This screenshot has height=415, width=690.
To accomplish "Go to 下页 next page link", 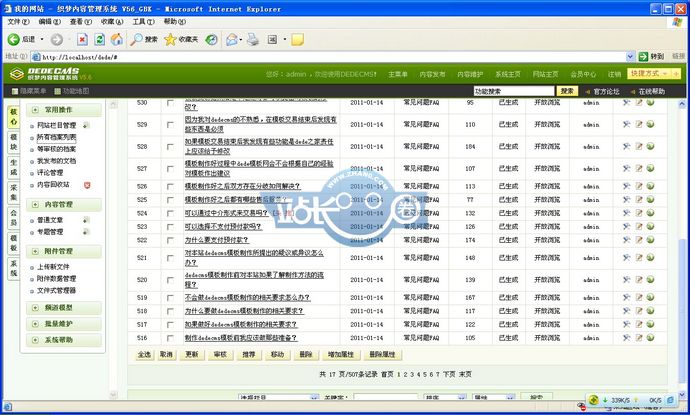I will [449, 375].
